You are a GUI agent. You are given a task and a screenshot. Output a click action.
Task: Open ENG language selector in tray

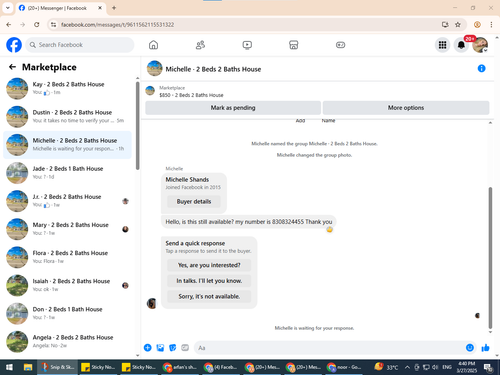point(447,367)
